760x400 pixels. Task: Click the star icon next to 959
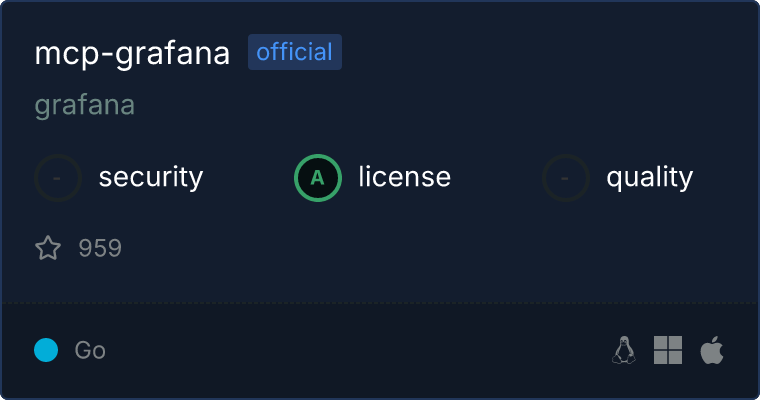pyautogui.click(x=48, y=248)
